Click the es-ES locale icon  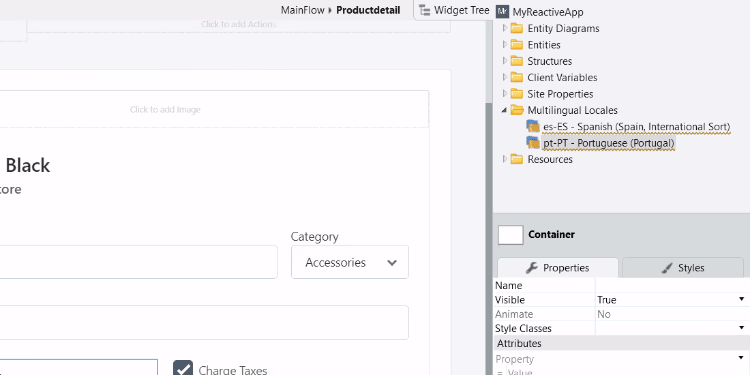click(x=533, y=126)
